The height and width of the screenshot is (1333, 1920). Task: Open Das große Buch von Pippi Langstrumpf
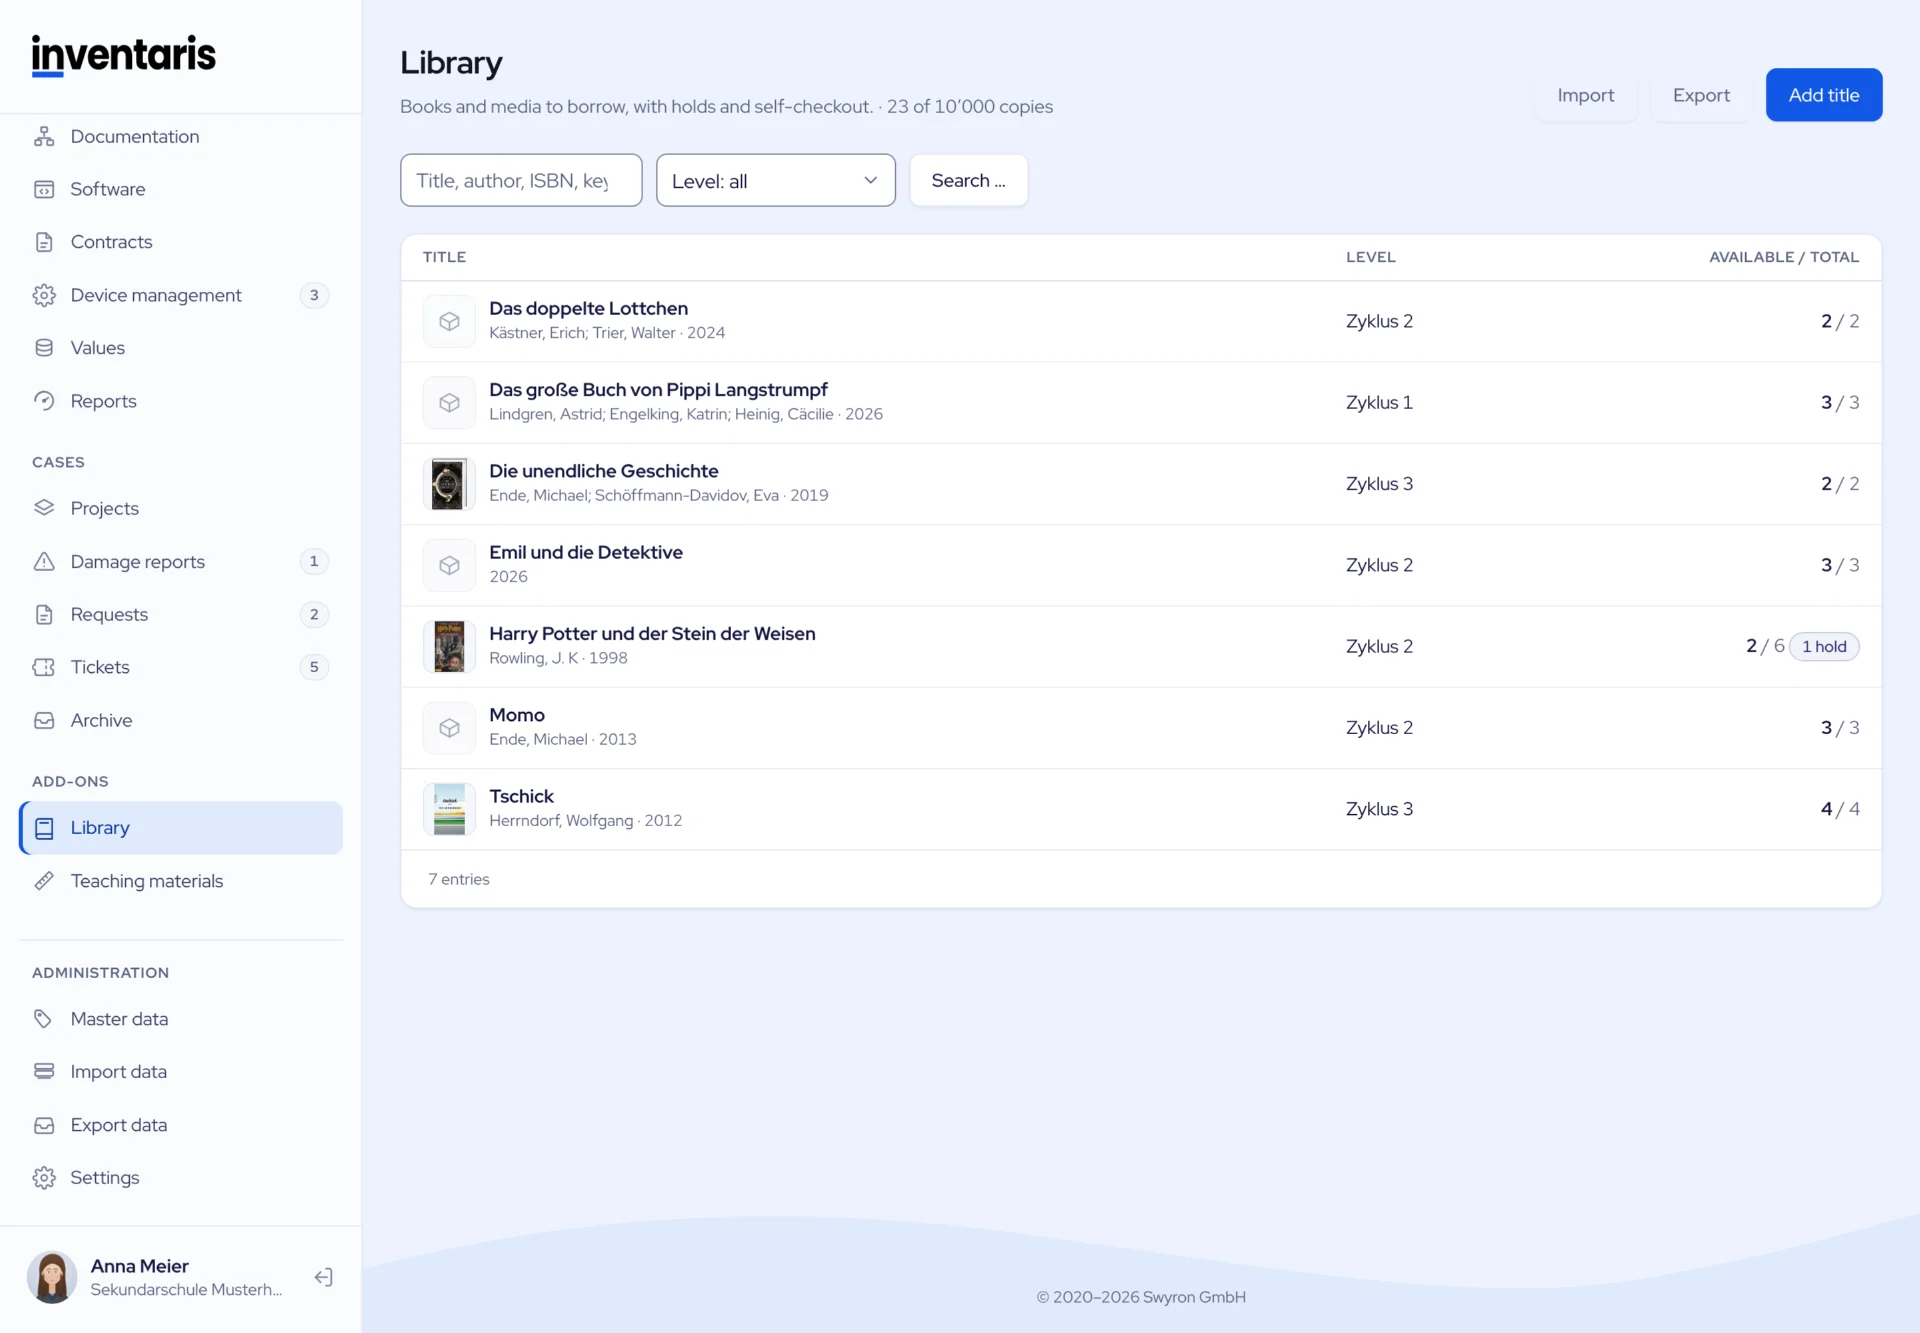pos(658,390)
